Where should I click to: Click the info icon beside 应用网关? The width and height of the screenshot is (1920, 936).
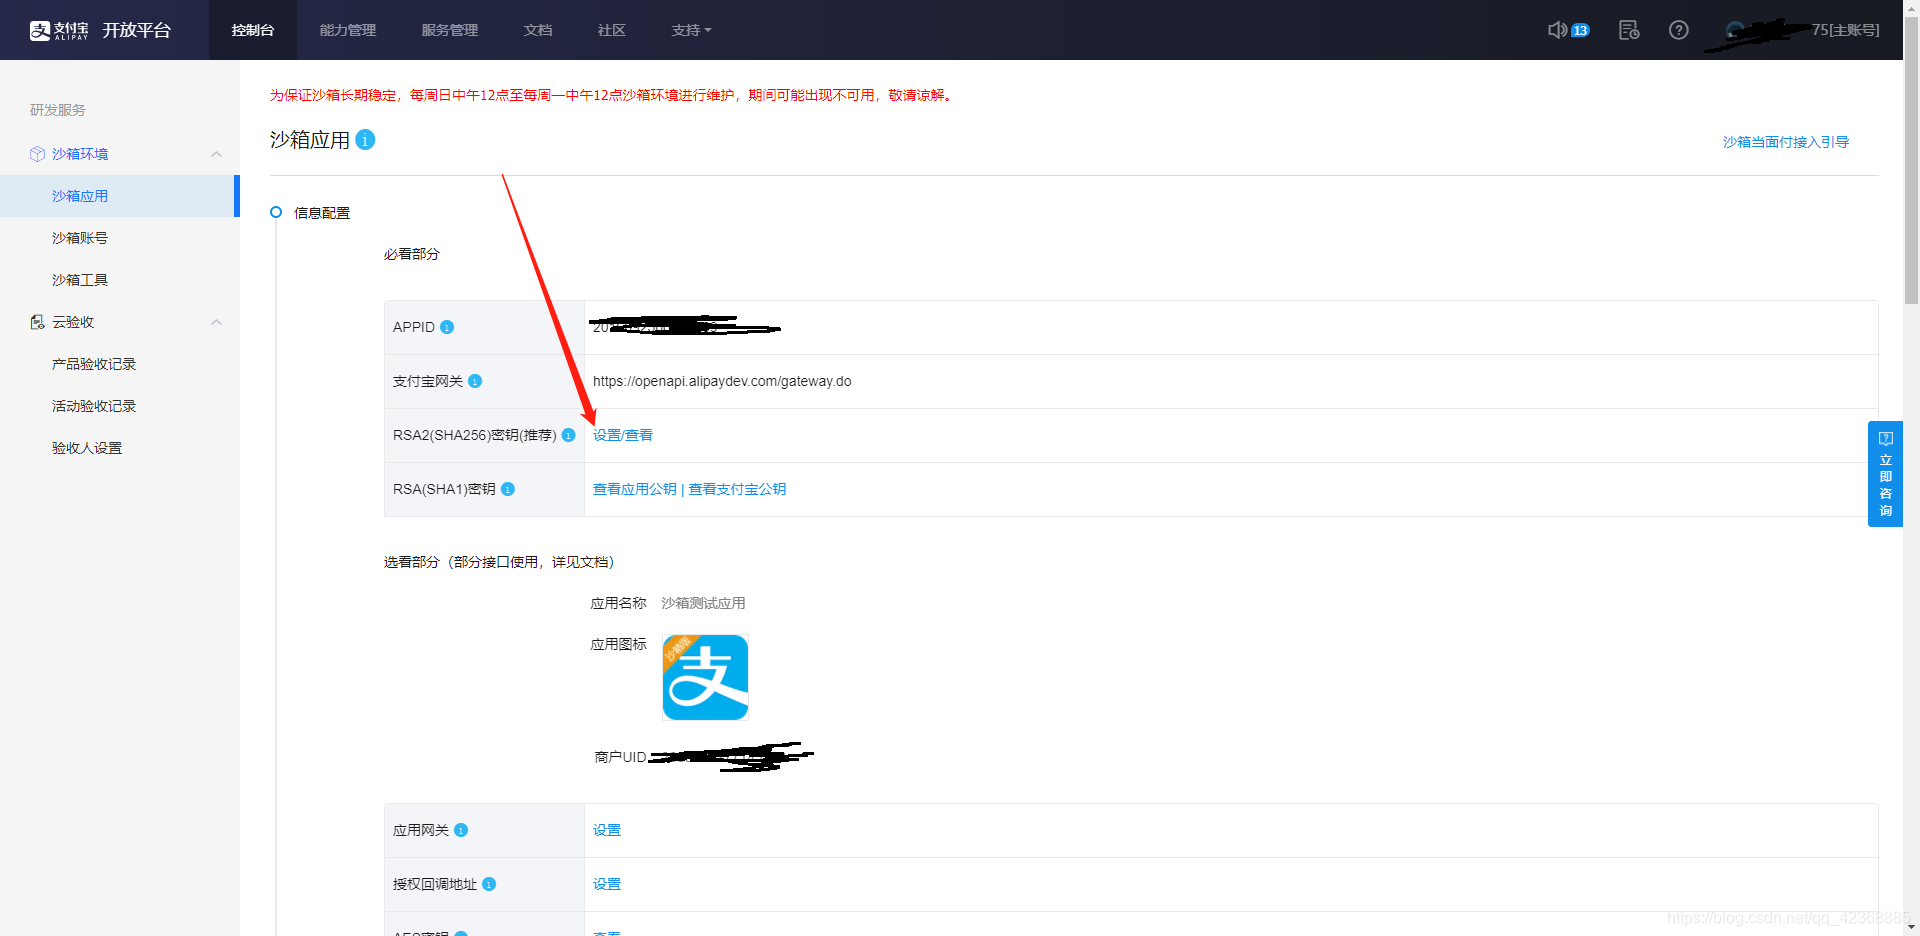click(x=461, y=830)
